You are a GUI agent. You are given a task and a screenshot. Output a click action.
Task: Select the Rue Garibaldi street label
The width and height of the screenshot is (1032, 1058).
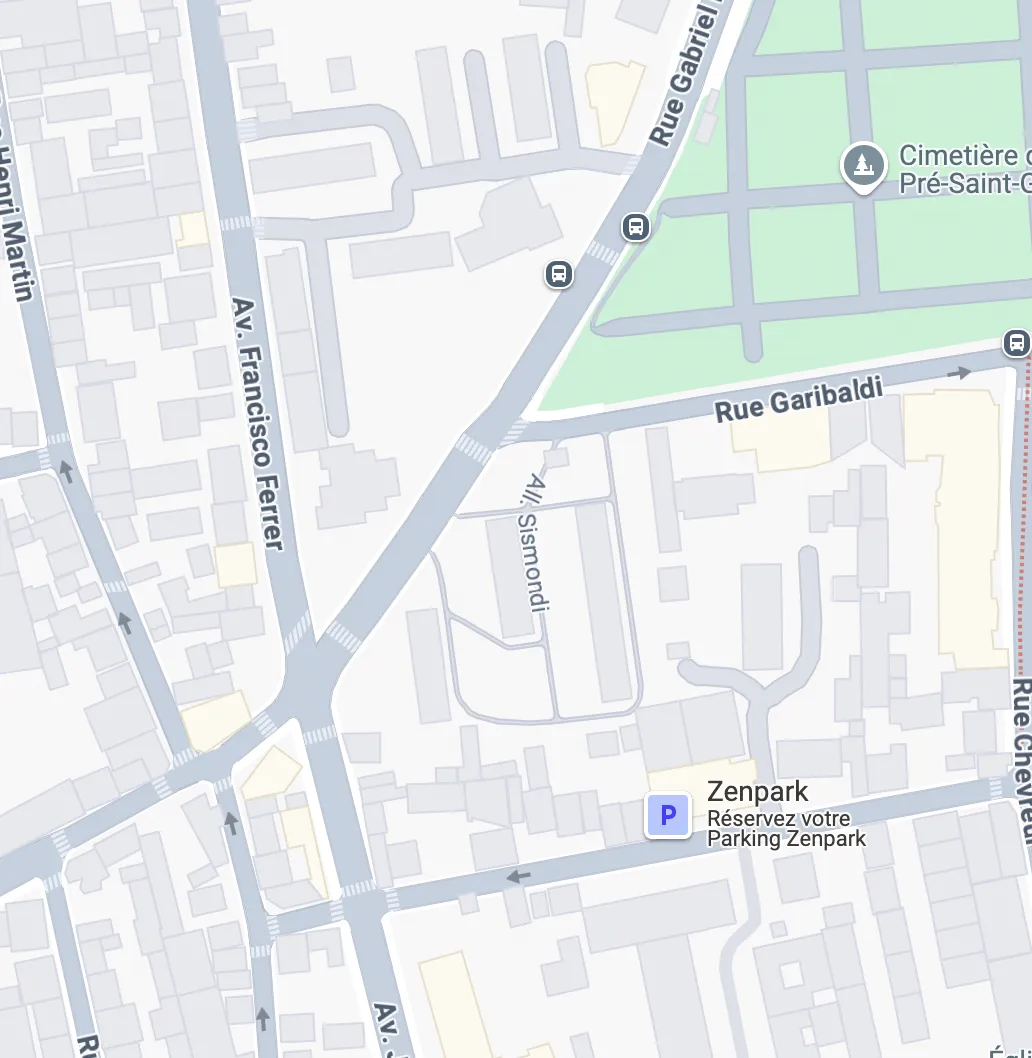point(798,399)
